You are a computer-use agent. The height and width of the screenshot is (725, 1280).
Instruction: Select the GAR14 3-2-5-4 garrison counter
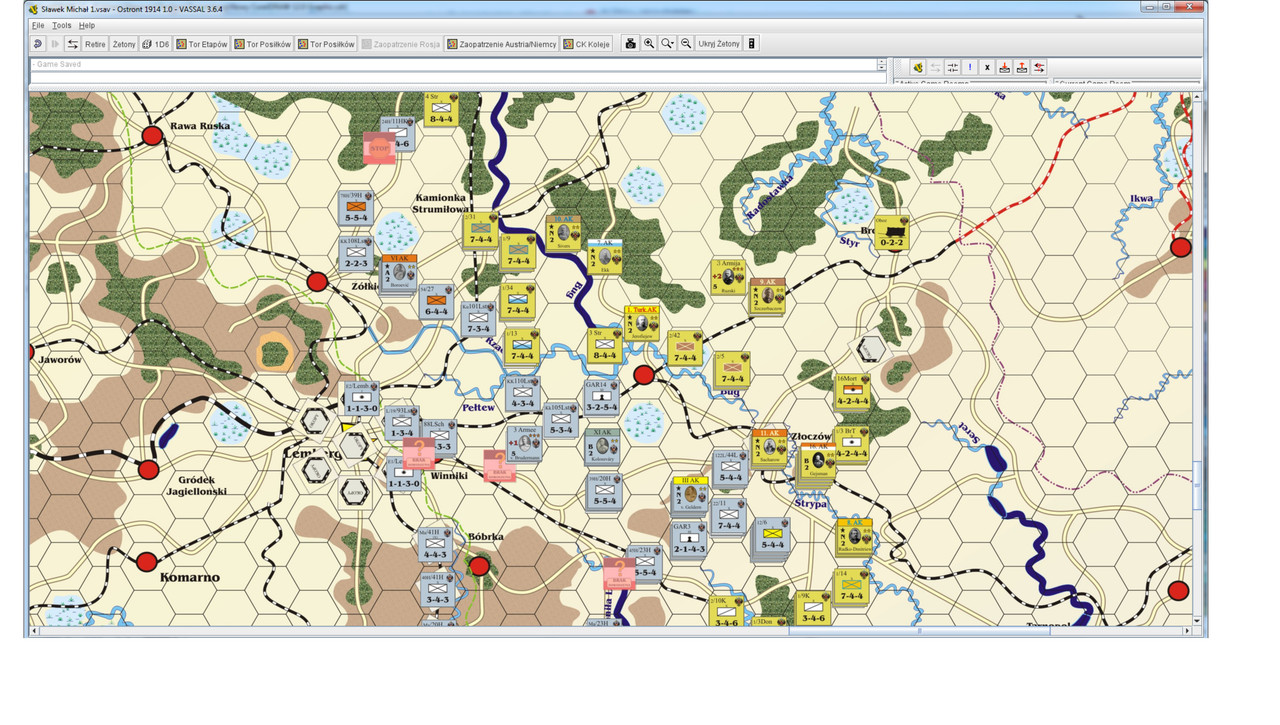point(601,397)
